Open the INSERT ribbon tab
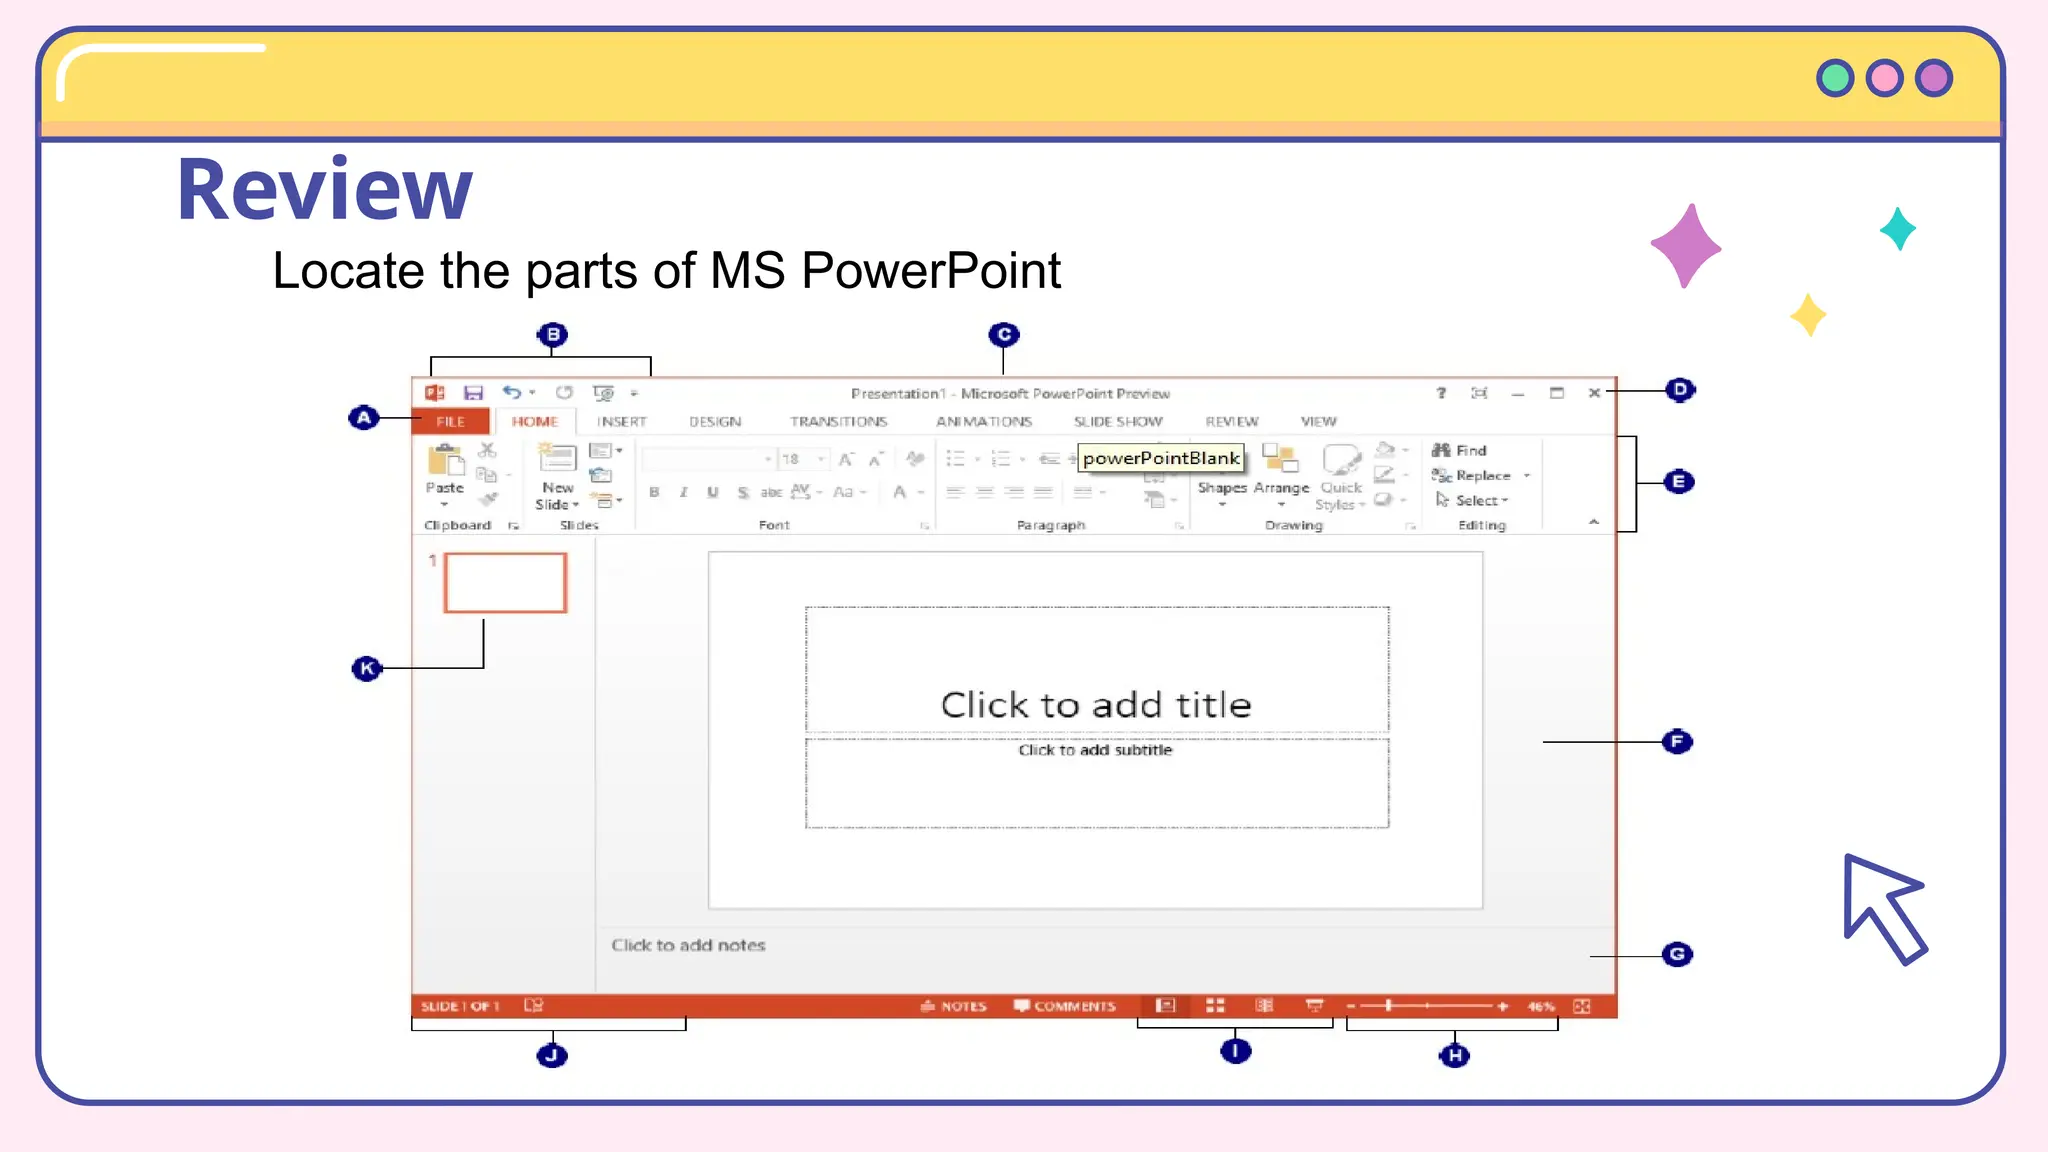 pos(621,422)
